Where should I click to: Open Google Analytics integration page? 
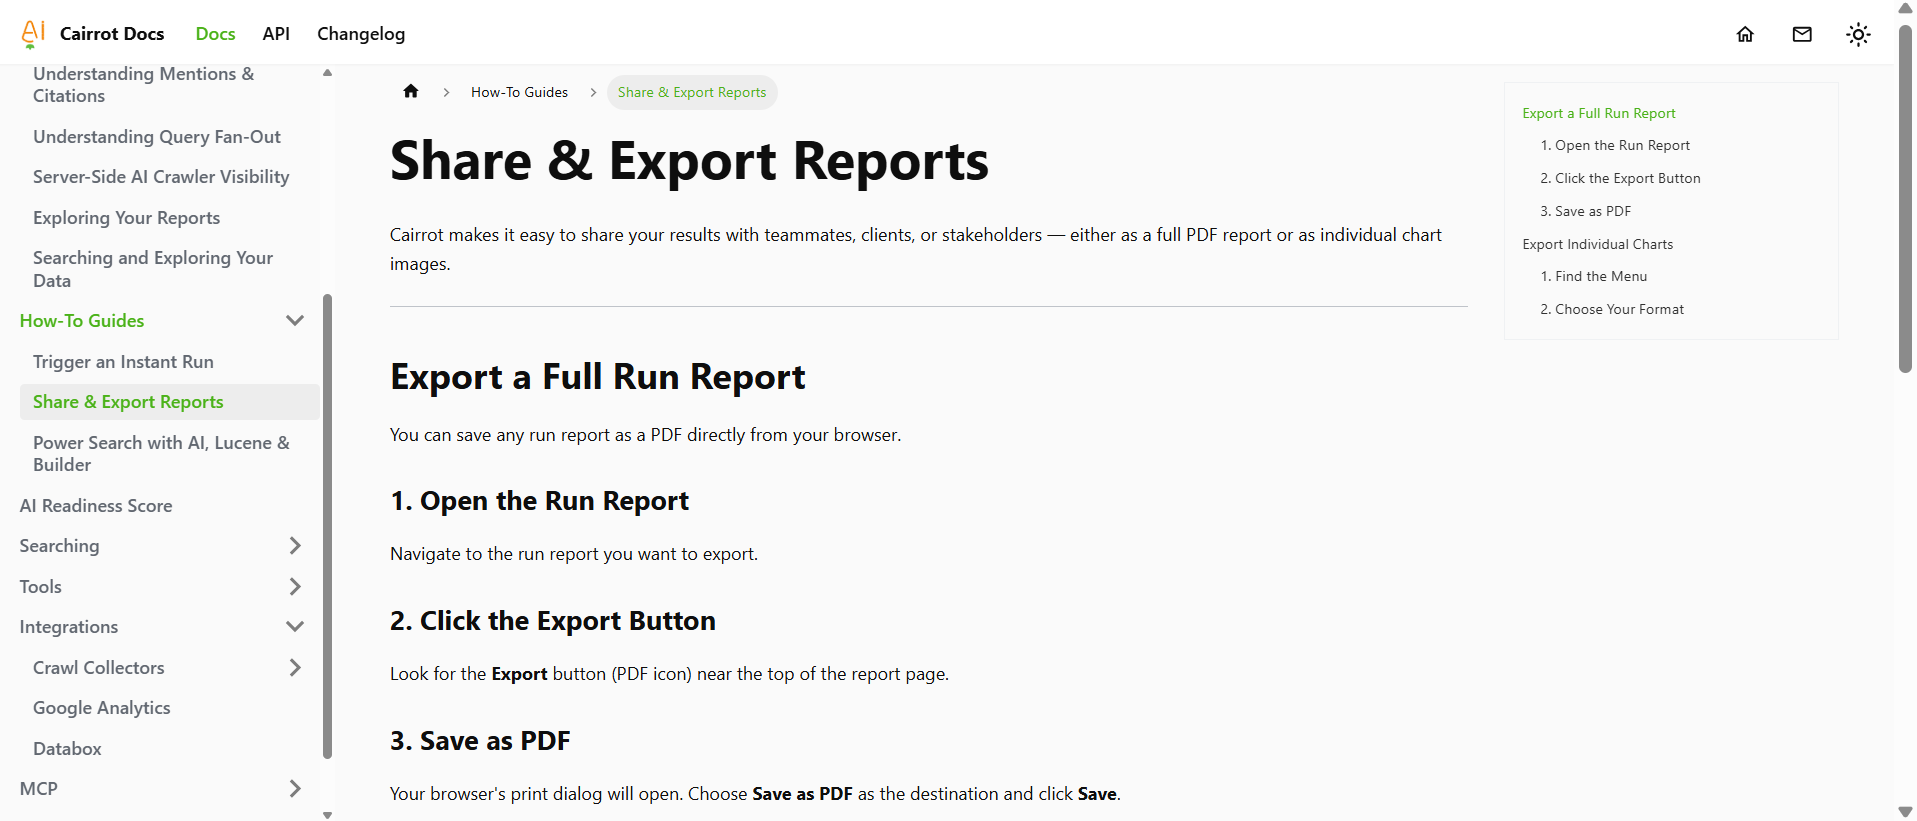click(102, 708)
